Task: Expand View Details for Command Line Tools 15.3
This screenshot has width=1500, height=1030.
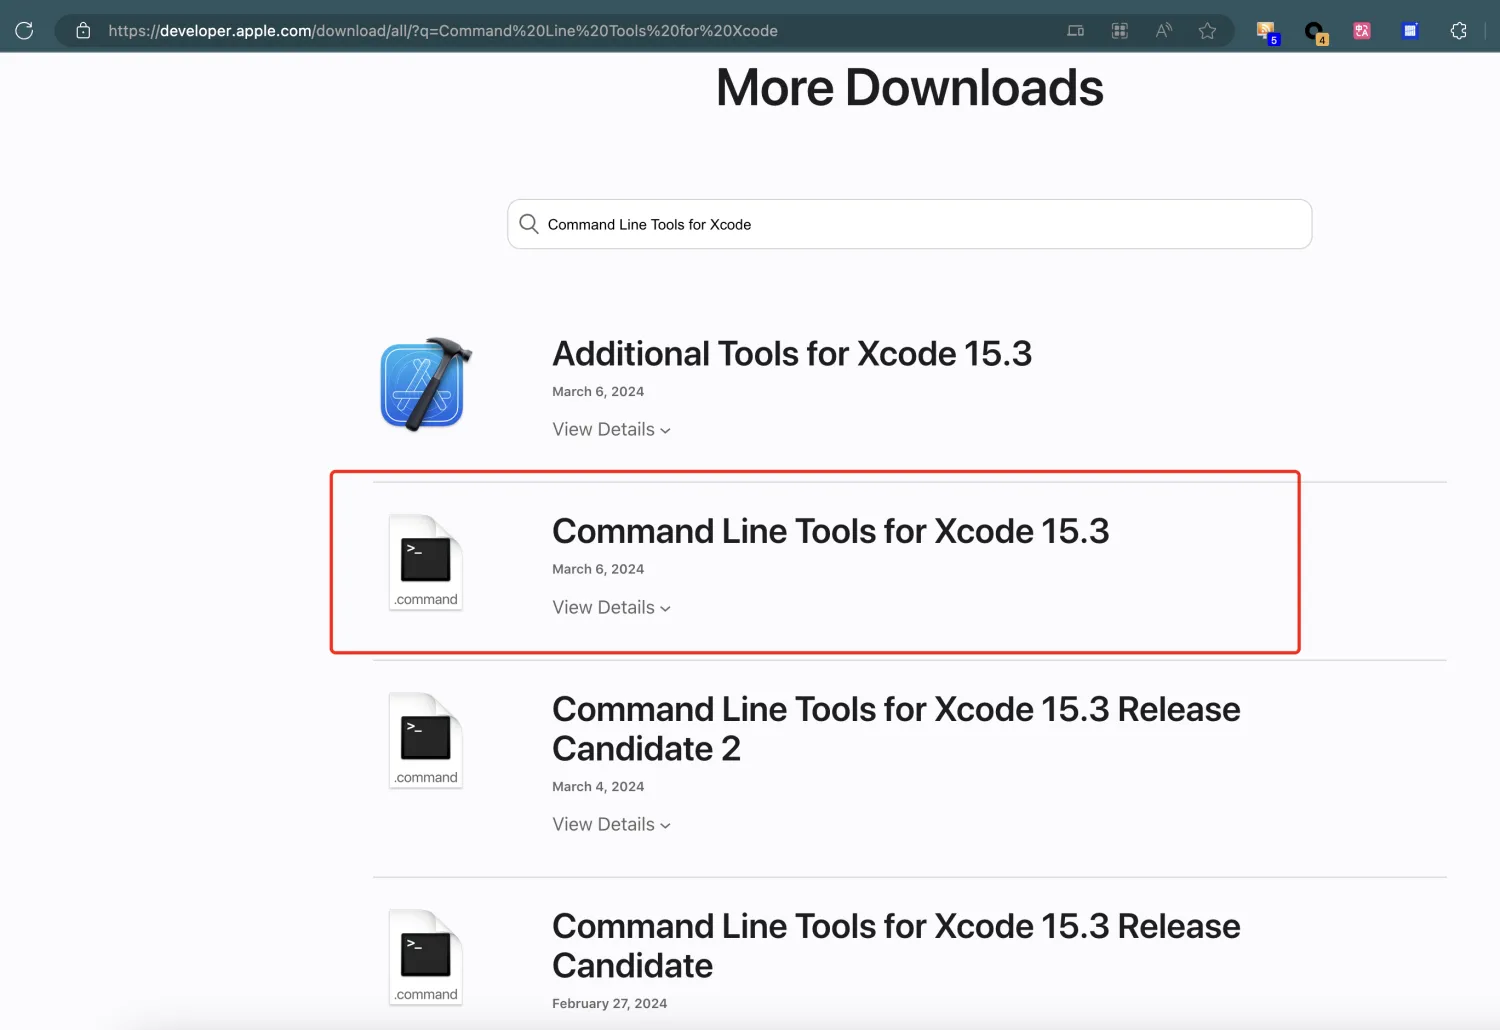Action: point(611,607)
